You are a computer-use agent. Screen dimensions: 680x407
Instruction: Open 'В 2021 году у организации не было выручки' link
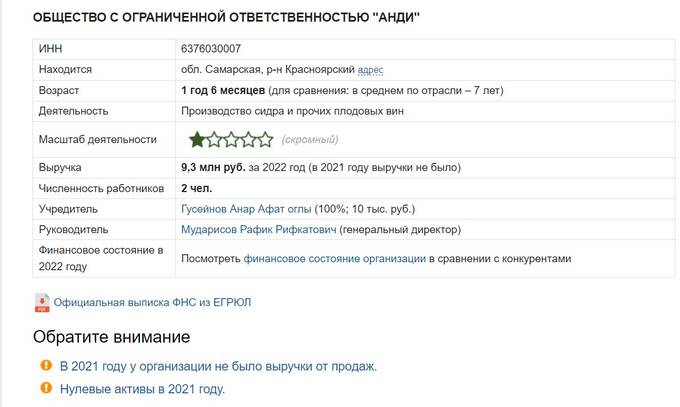click(218, 367)
